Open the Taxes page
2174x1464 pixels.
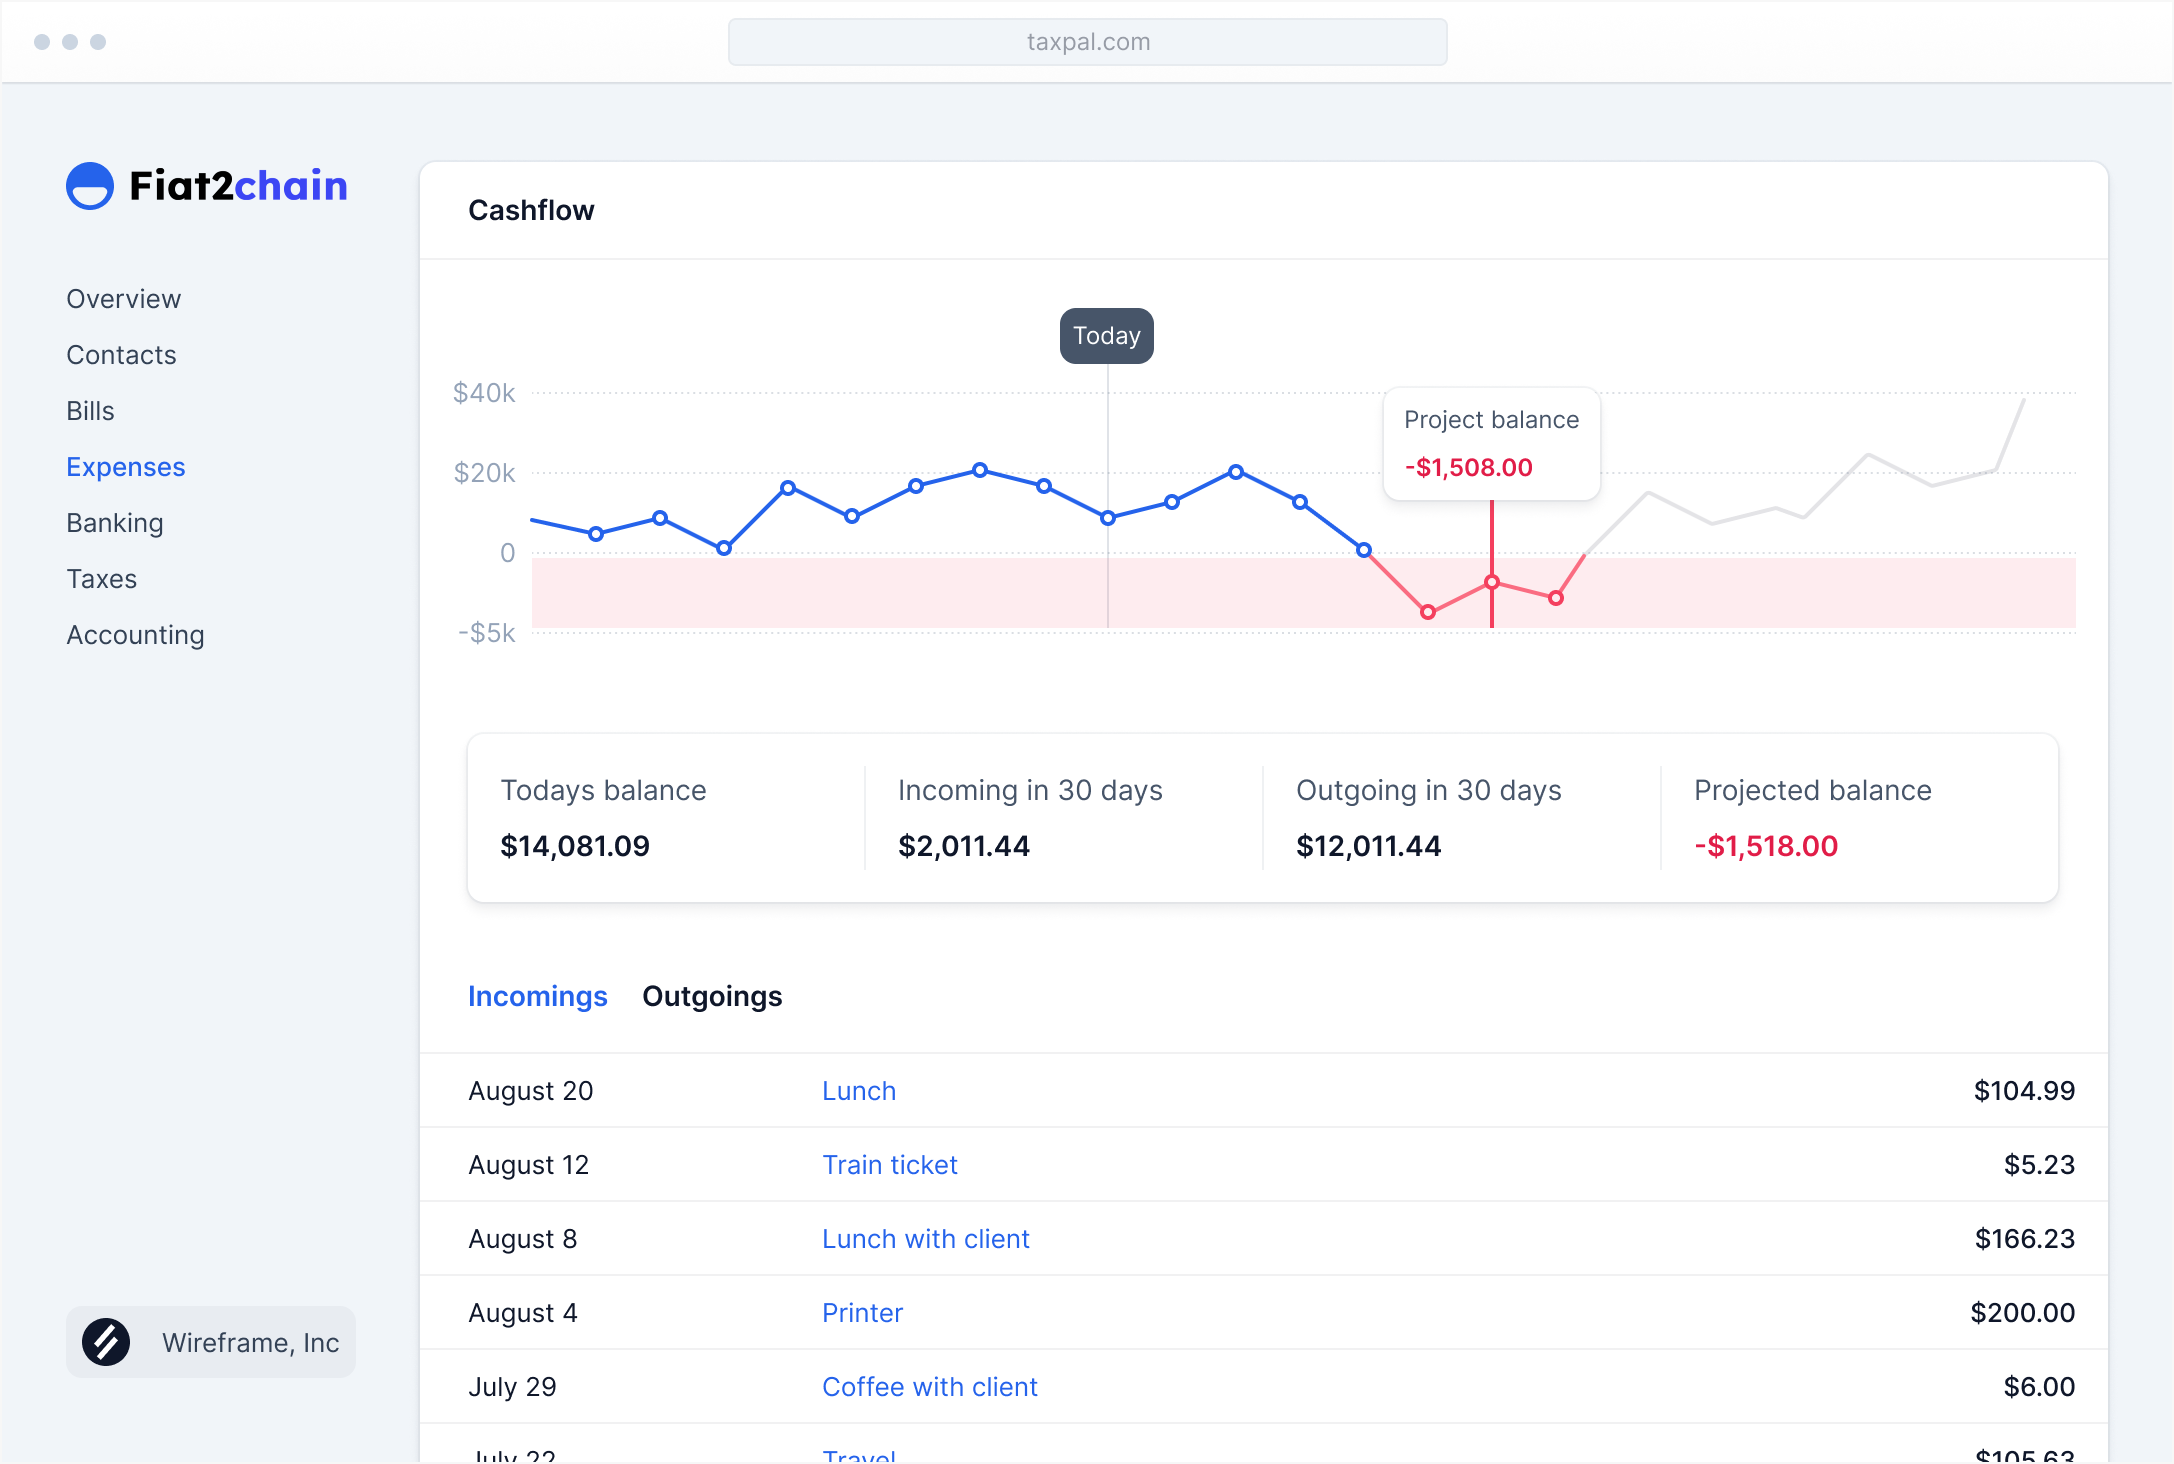pos(101,579)
